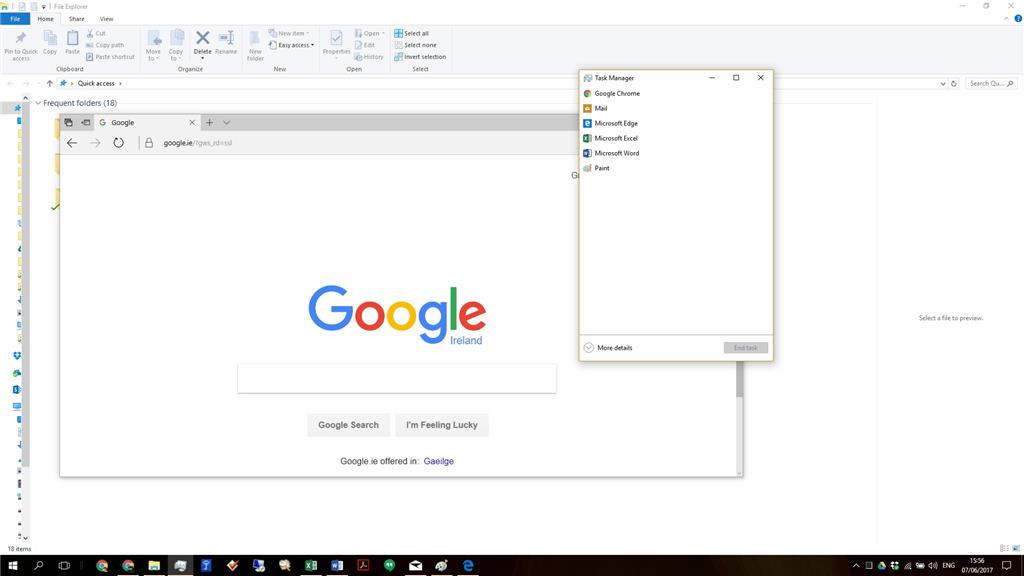Screen dimensions: 1024x576
Task: Click the Delete X icon in Organize group
Action: tap(202, 38)
